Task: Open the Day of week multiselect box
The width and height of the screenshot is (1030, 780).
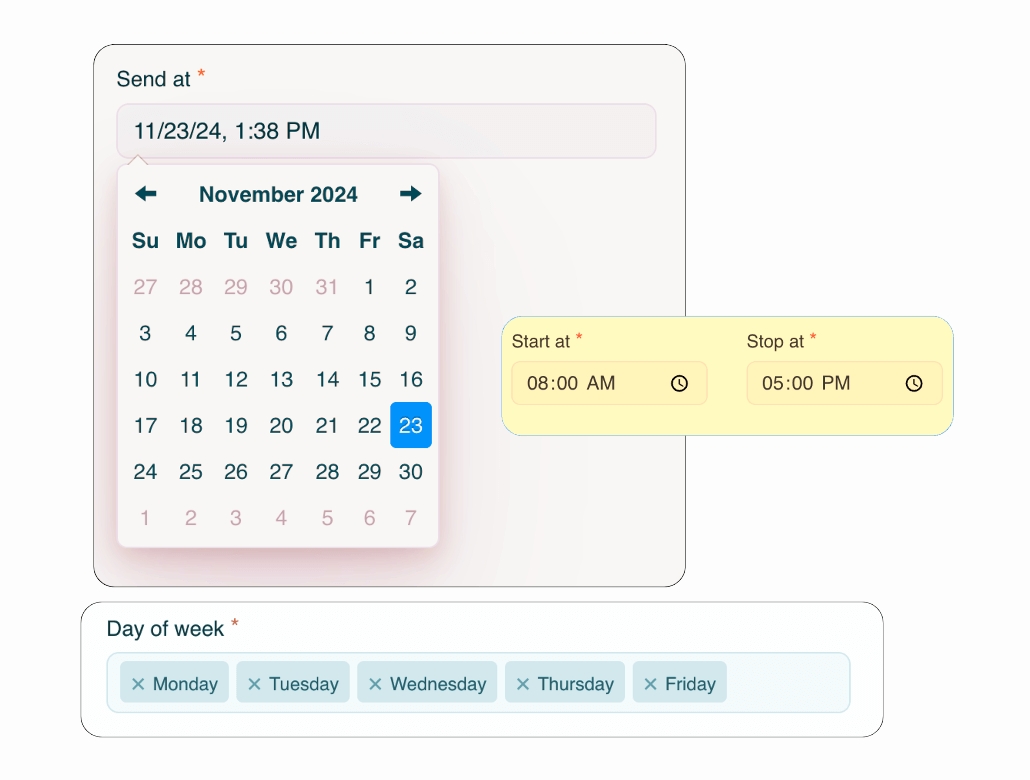Action: [x=478, y=683]
